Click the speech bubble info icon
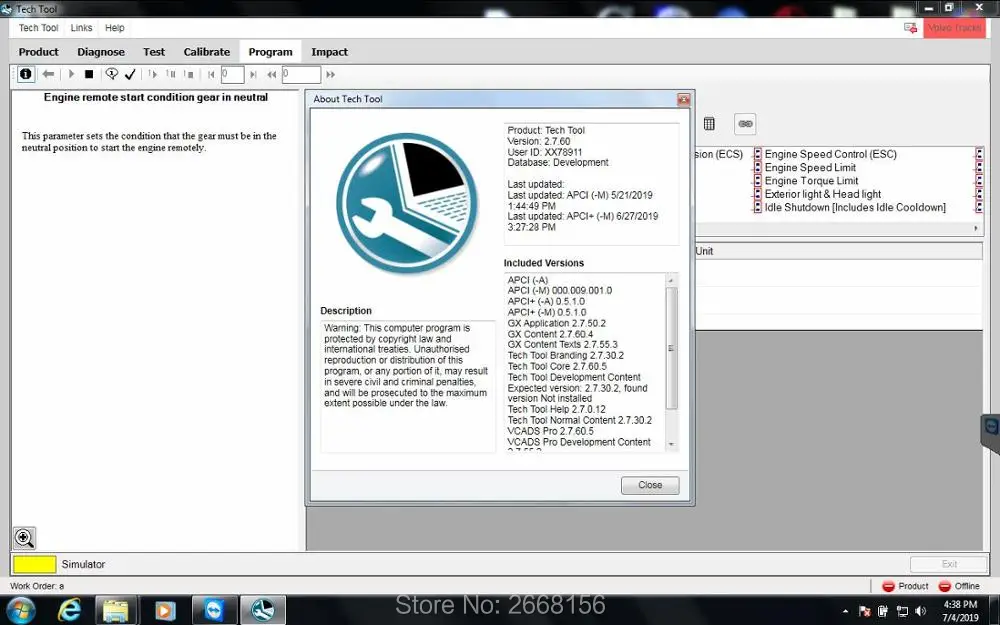This screenshot has width=1000, height=625. coord(112,74)
